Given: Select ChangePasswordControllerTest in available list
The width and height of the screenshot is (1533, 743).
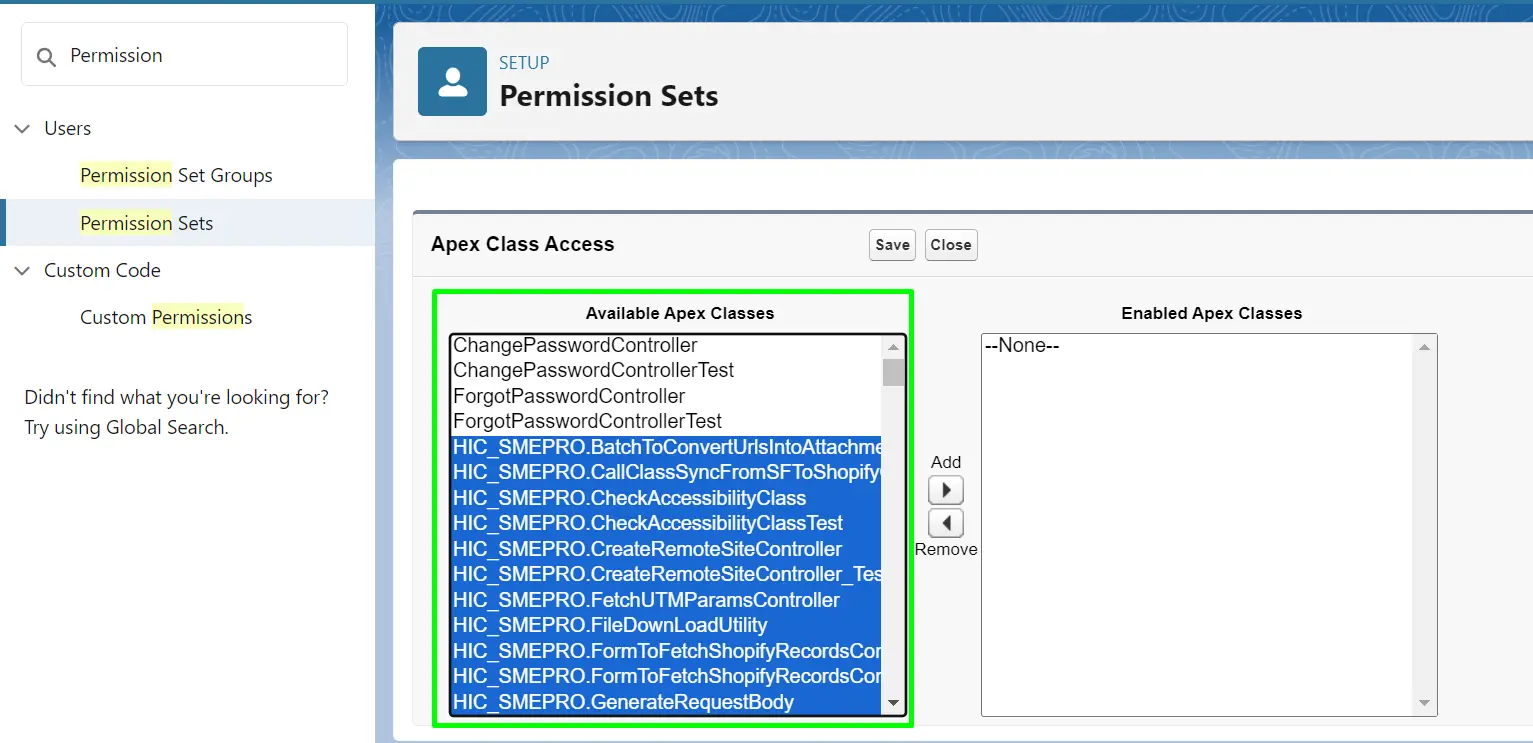Looking at the screenshot, I should click(x=666, y=370).
